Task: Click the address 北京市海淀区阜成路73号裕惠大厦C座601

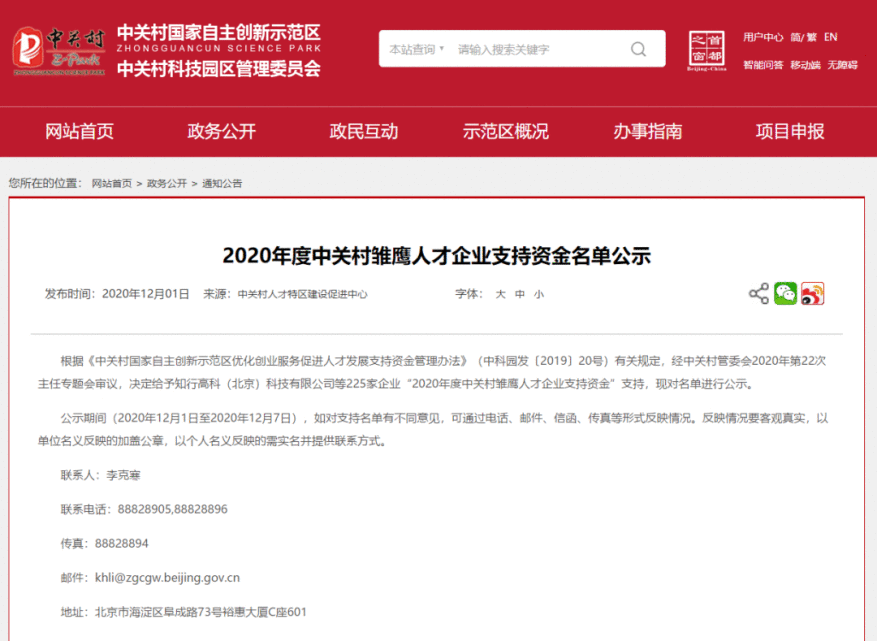Action: 201,612
